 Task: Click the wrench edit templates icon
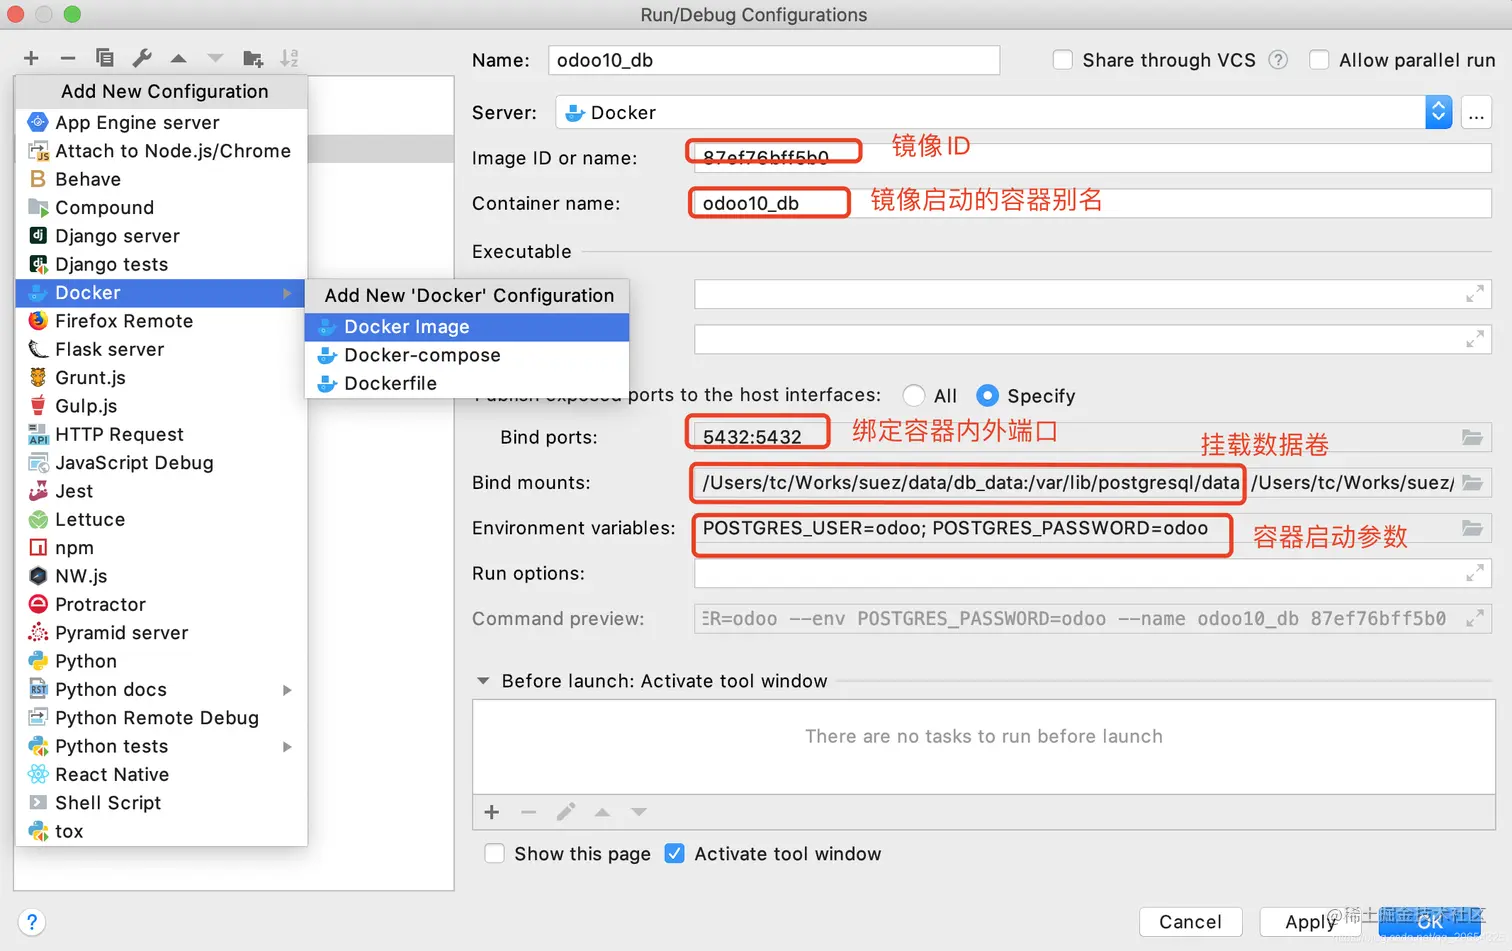142,58
